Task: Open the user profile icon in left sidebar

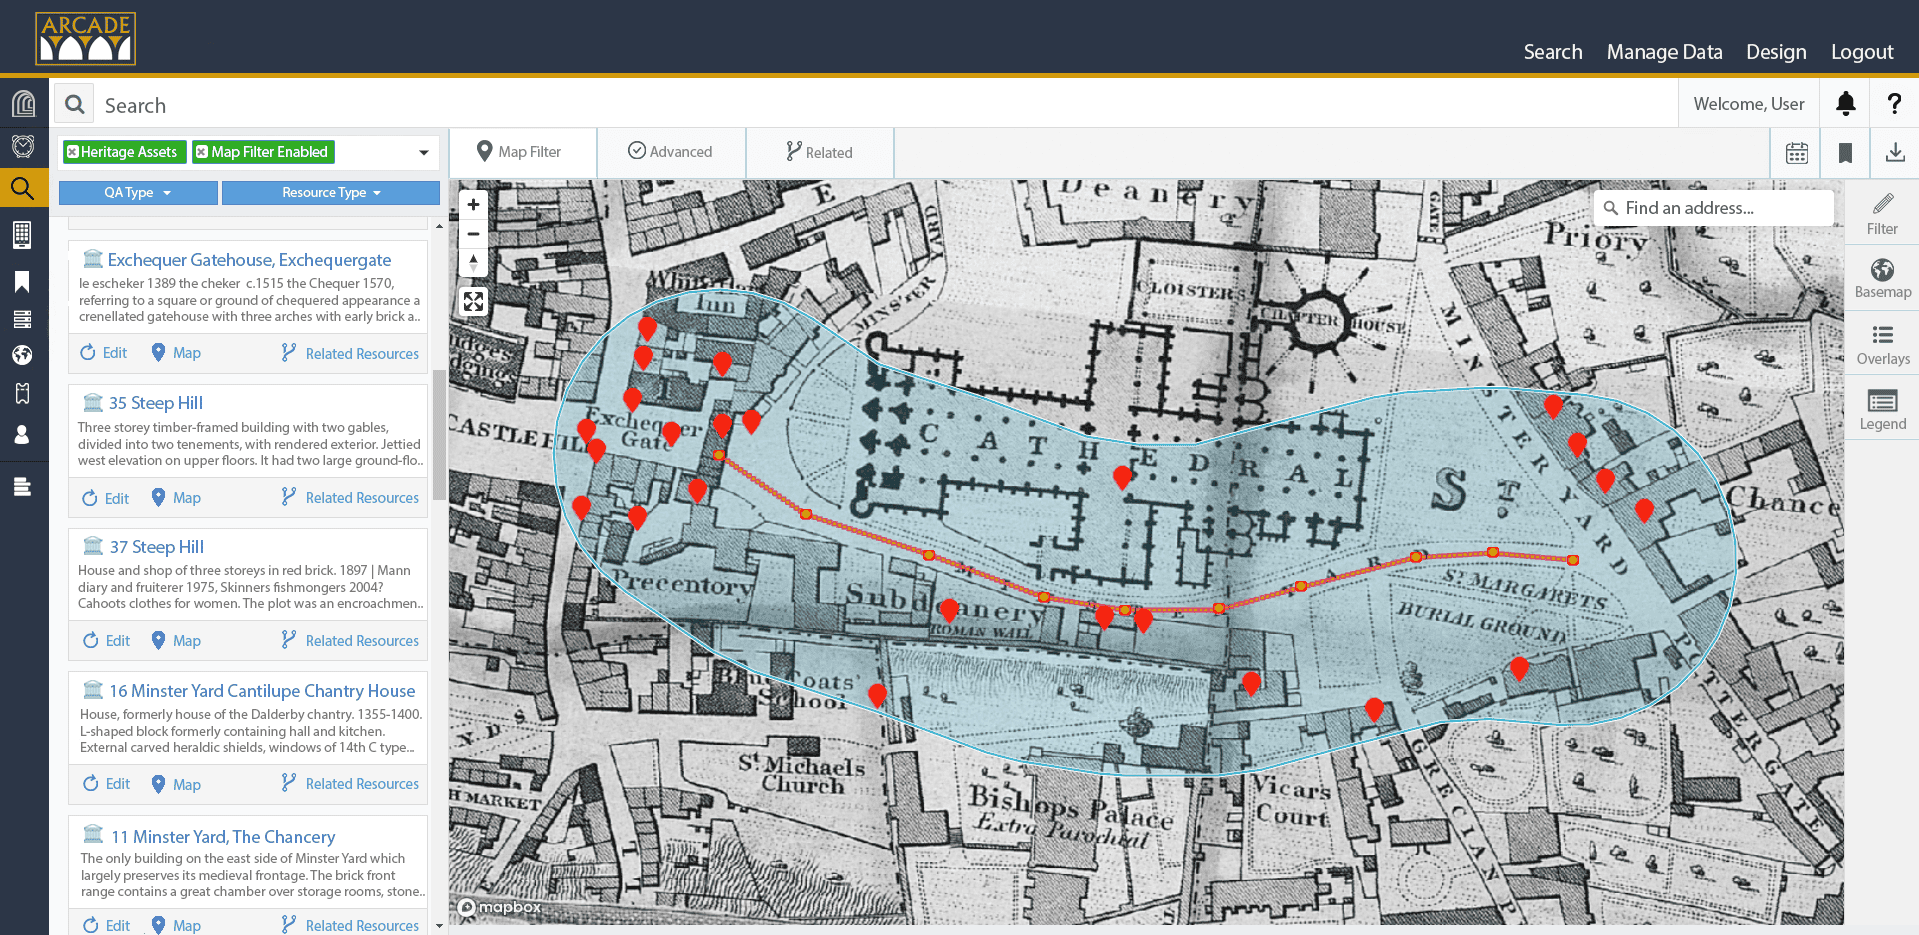Action: [22, 435]
